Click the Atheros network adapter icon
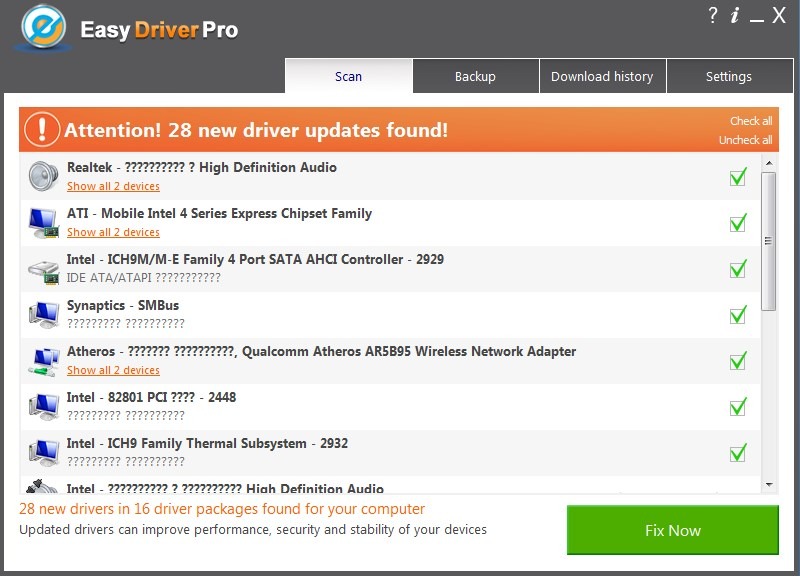 pos(43,361)
